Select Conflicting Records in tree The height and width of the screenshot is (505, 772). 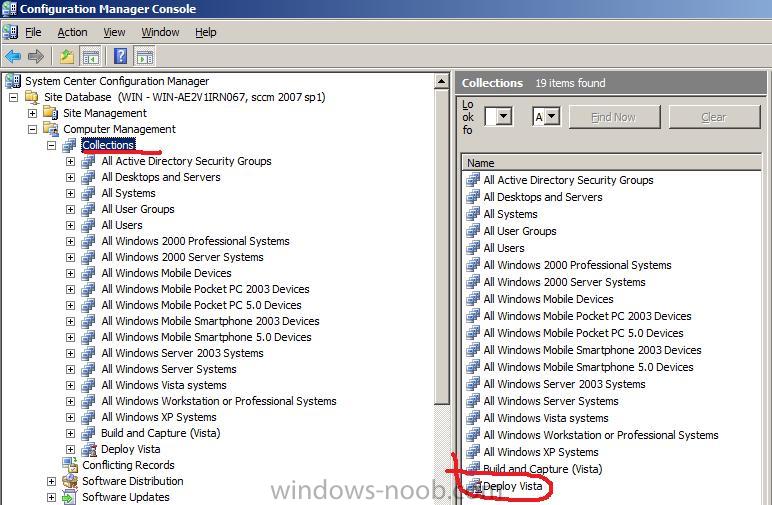coord(128,465)
